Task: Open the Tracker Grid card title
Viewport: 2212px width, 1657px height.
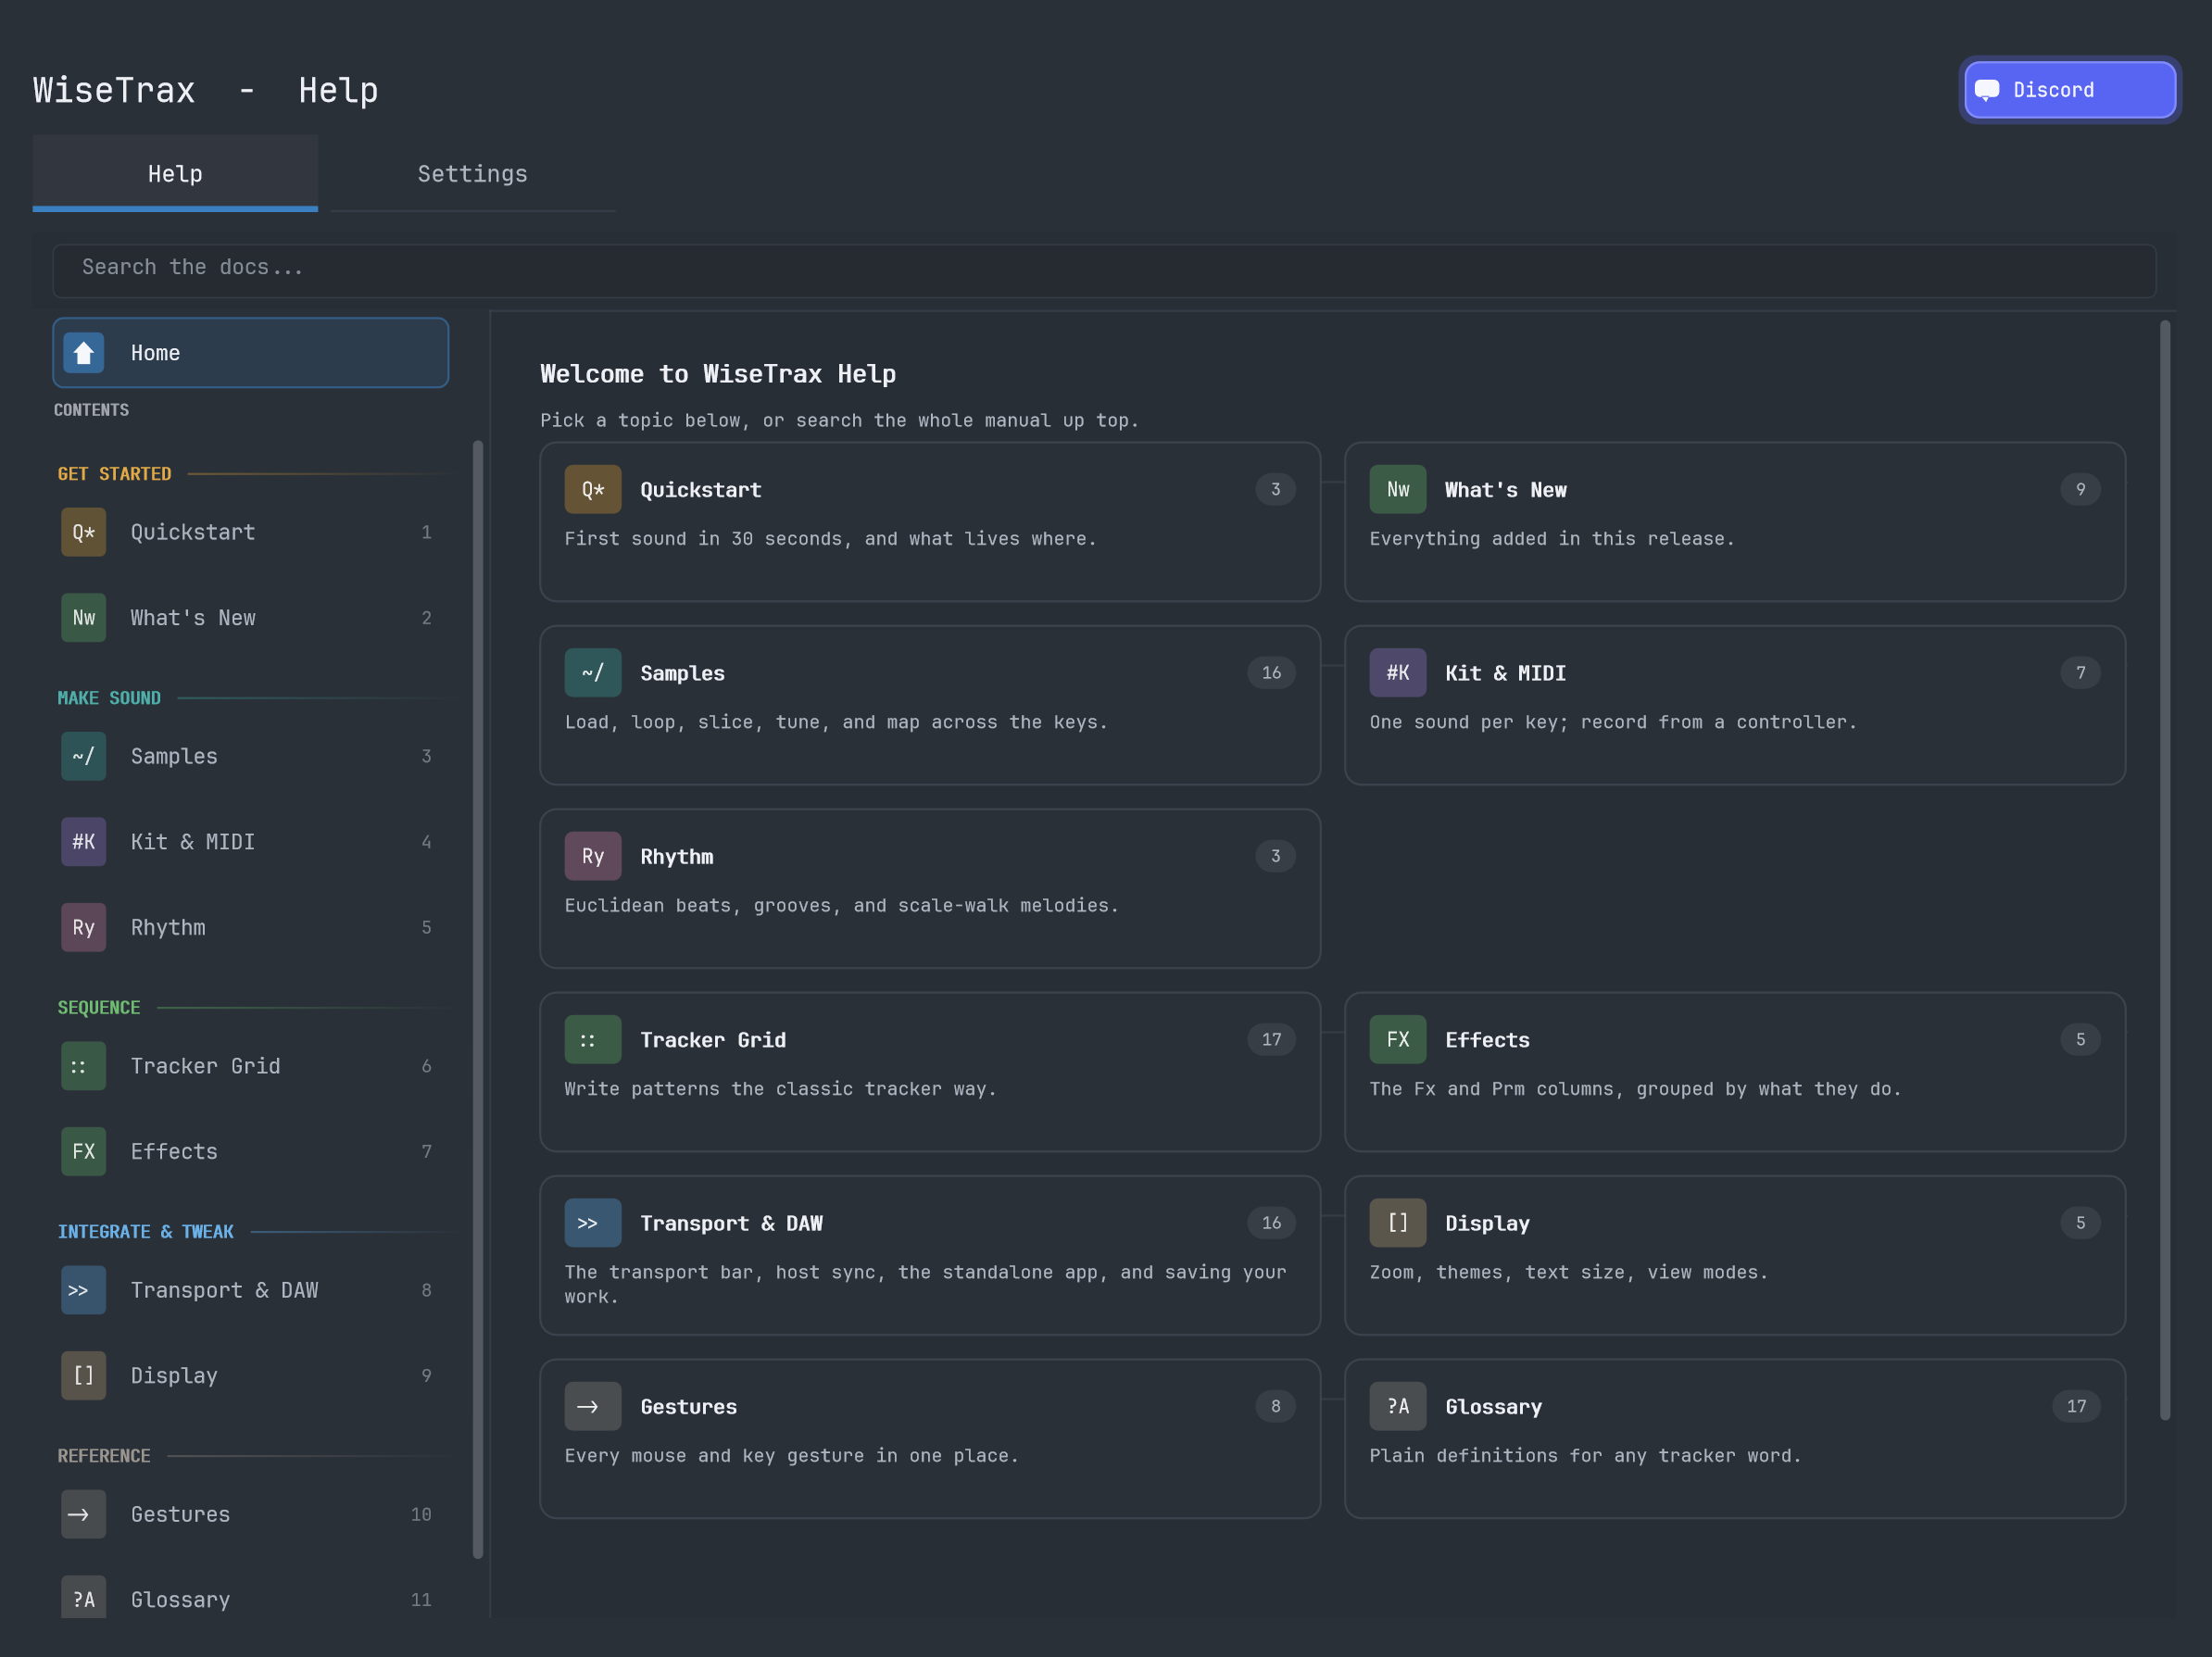Action: coord(713,1040)
